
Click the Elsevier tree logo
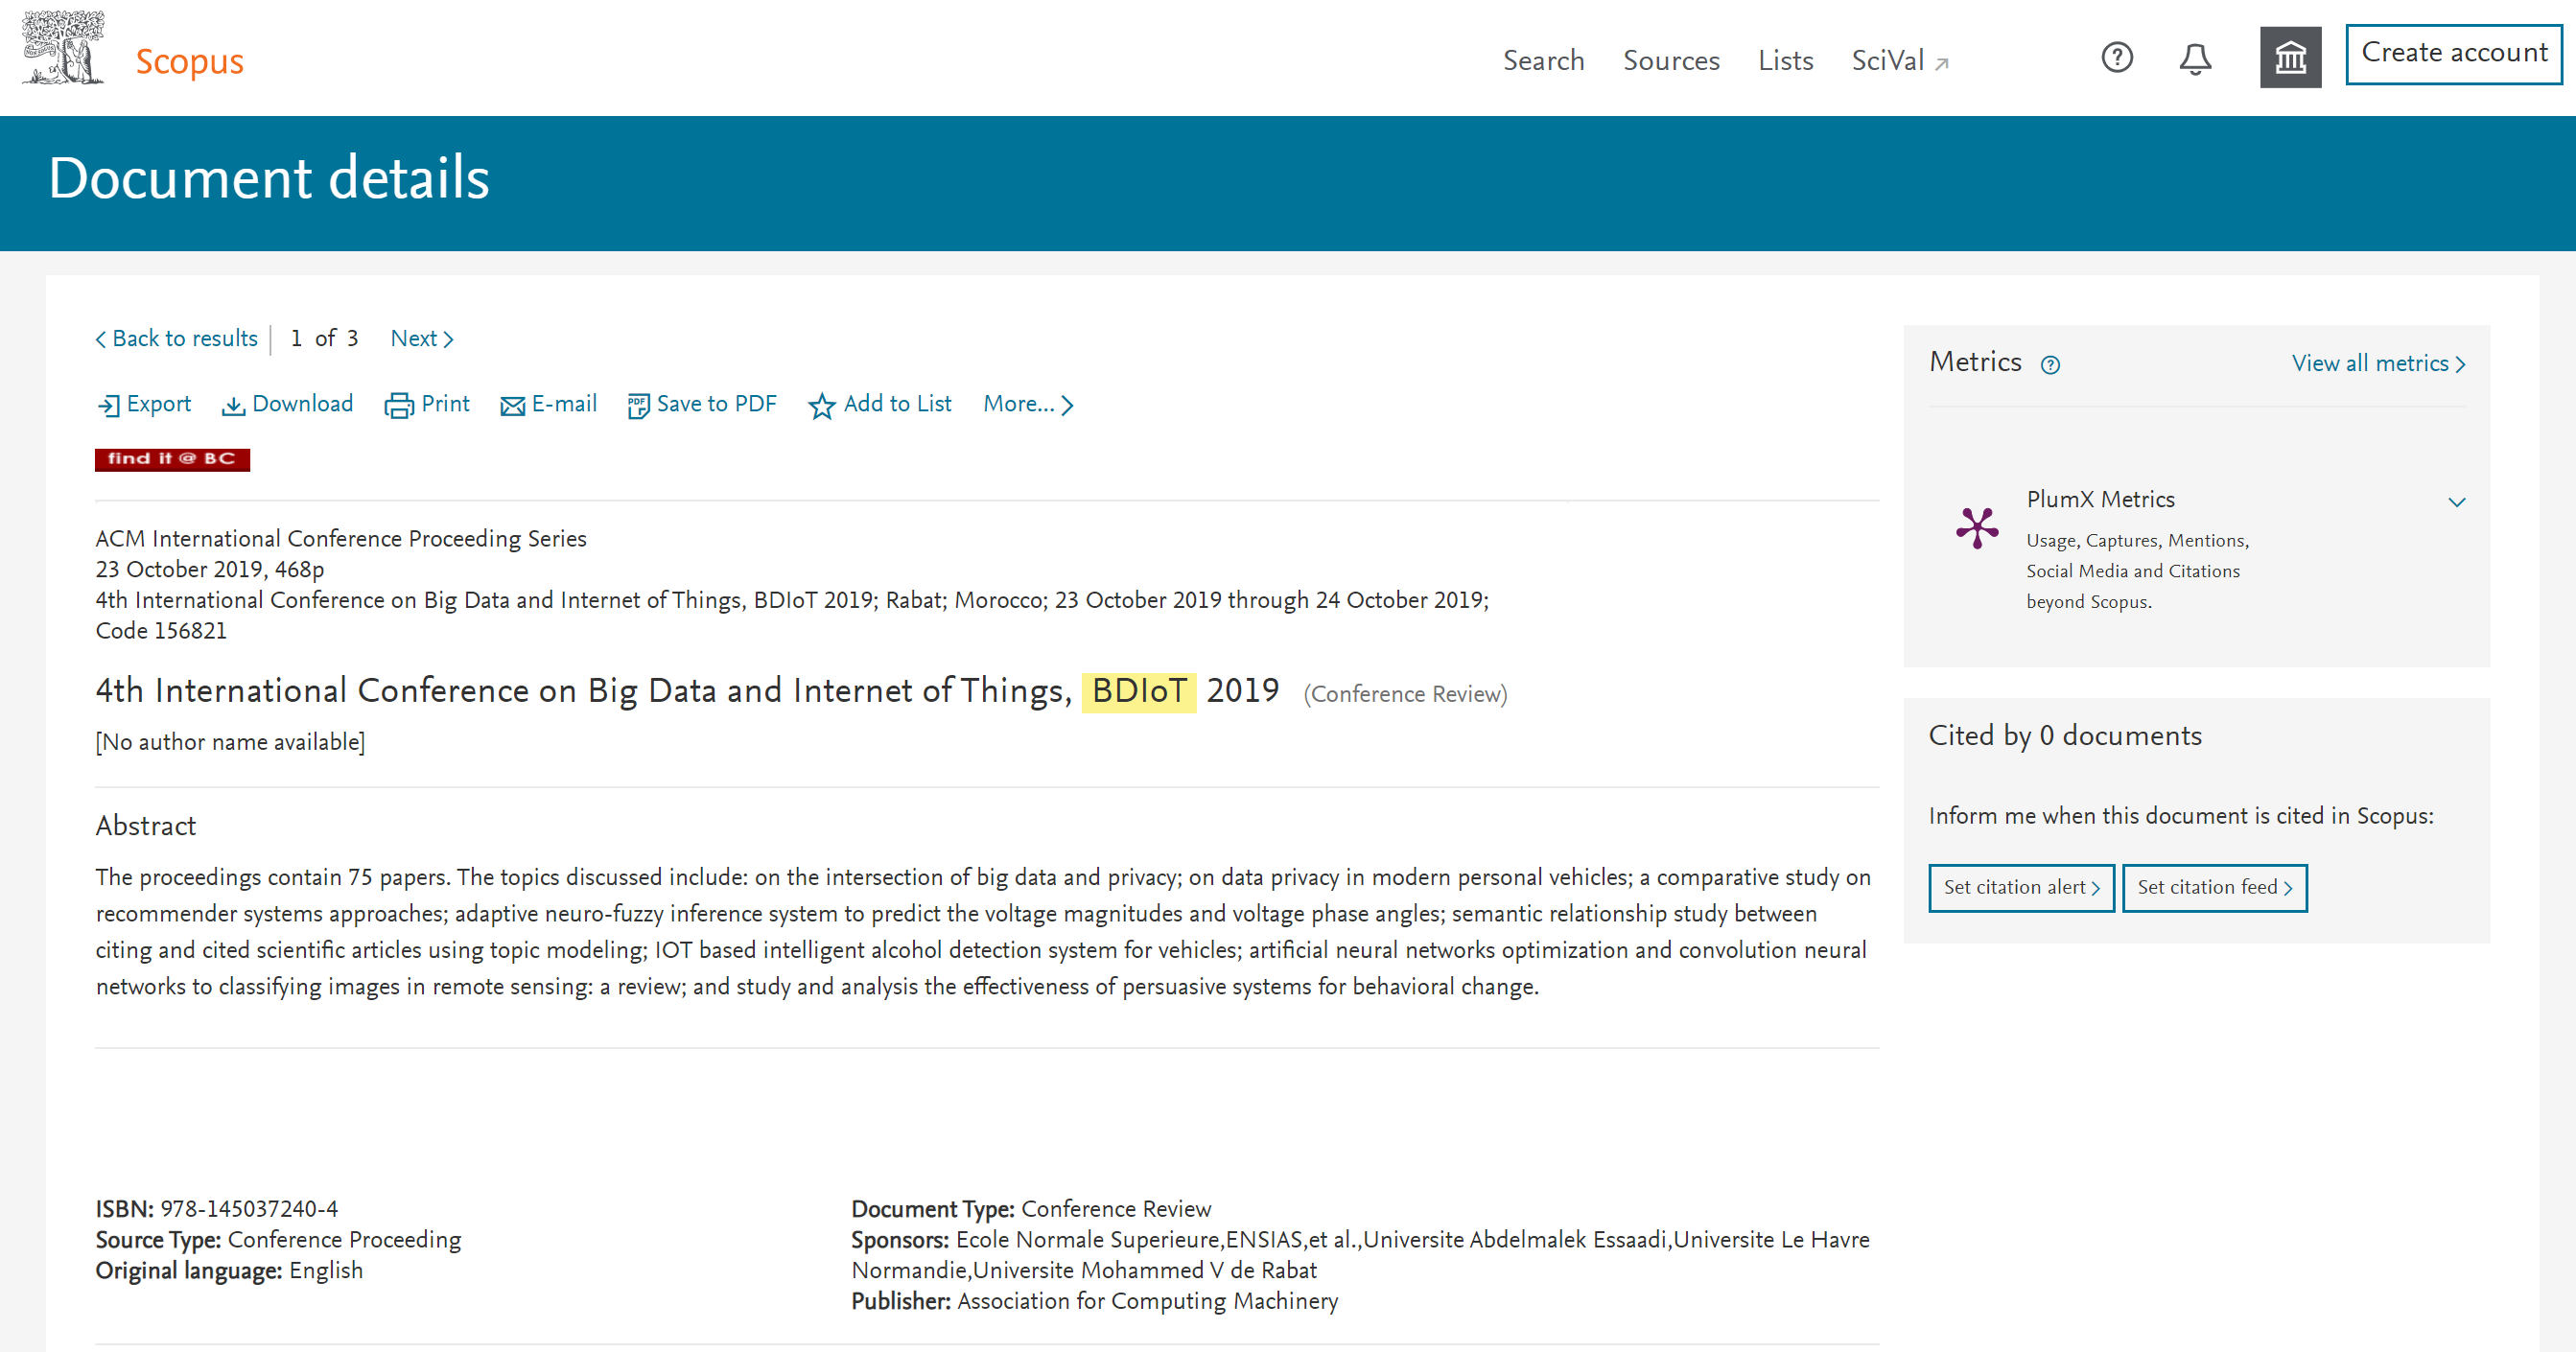point(63,48)
